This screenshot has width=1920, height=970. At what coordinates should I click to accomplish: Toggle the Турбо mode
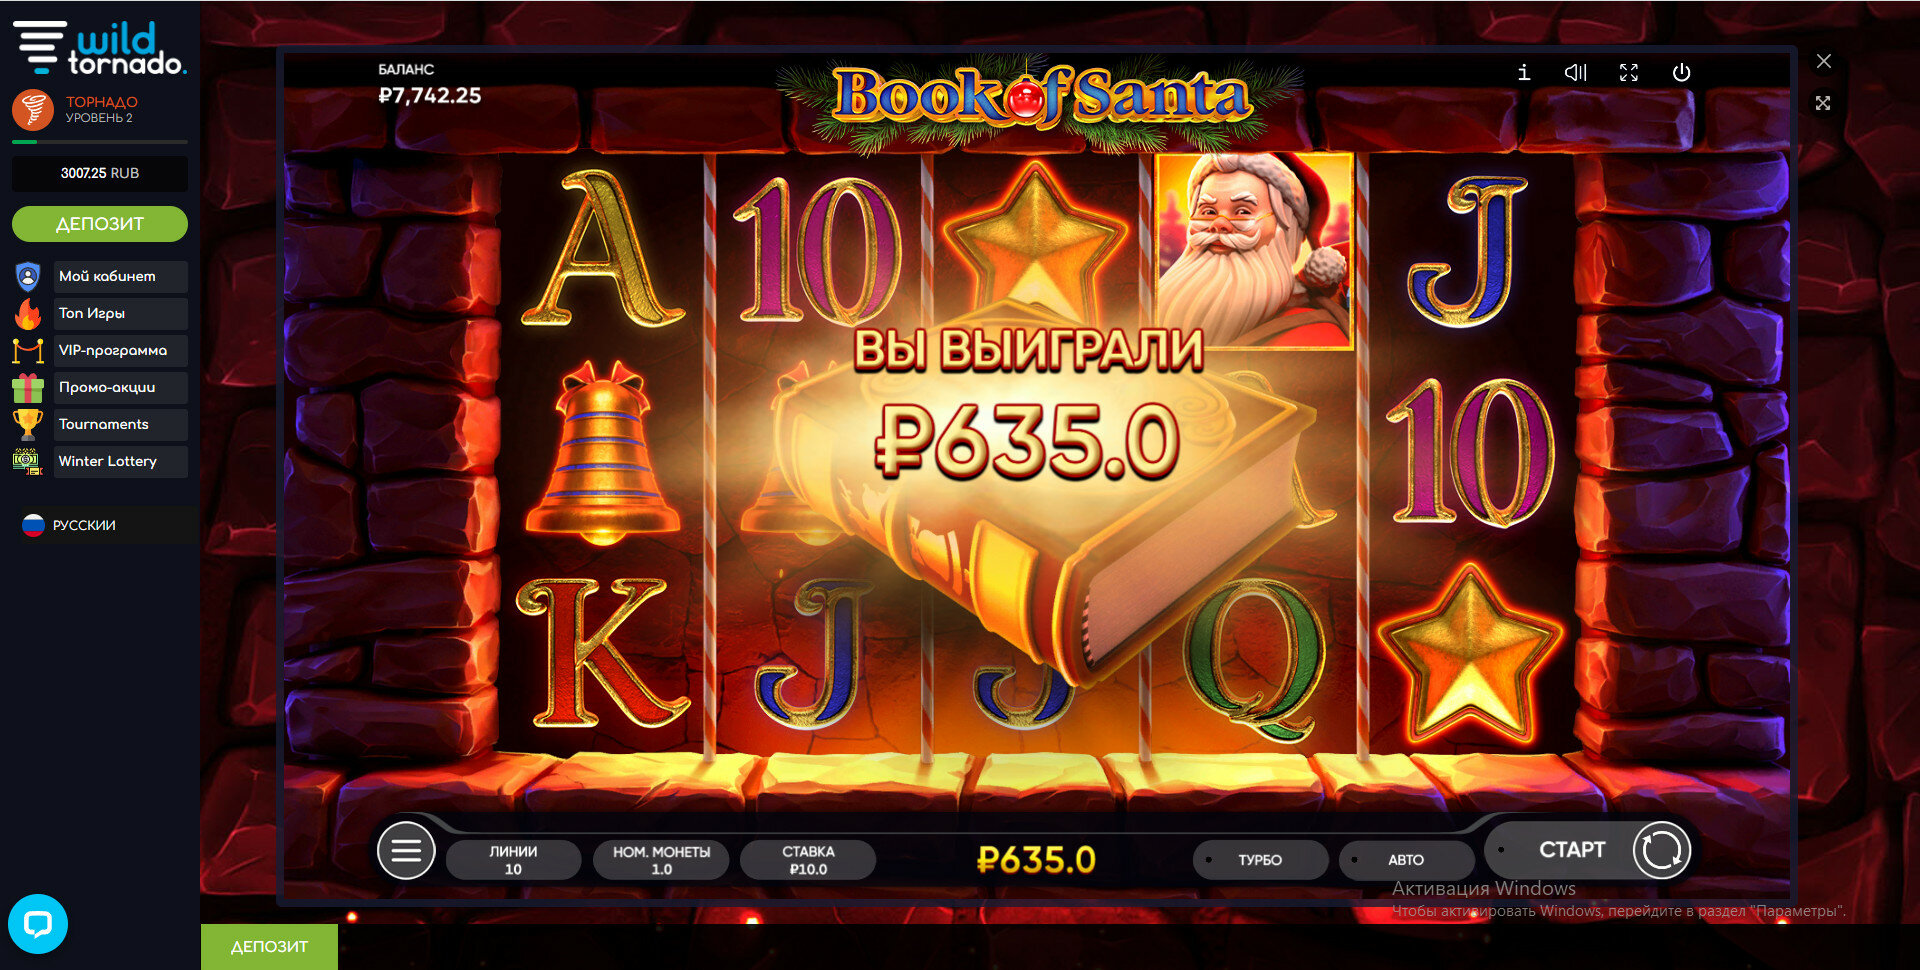click(1260, 860)
